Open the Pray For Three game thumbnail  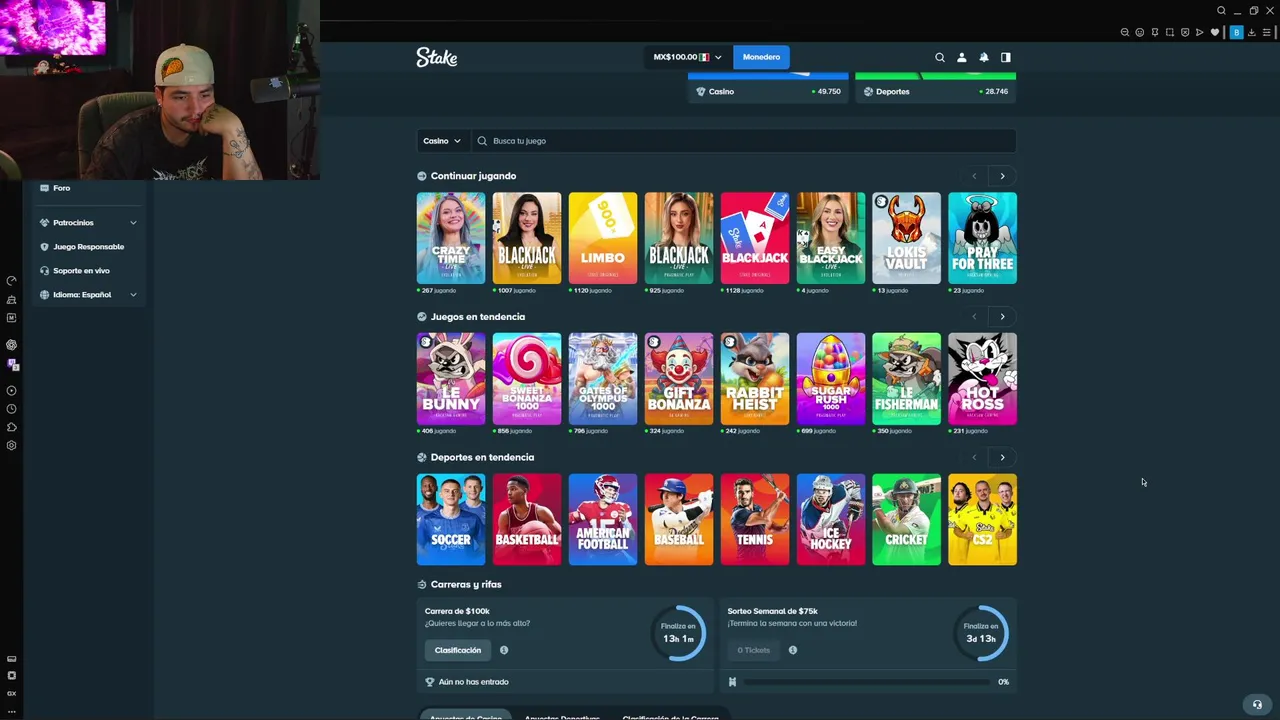pos(983,238)
